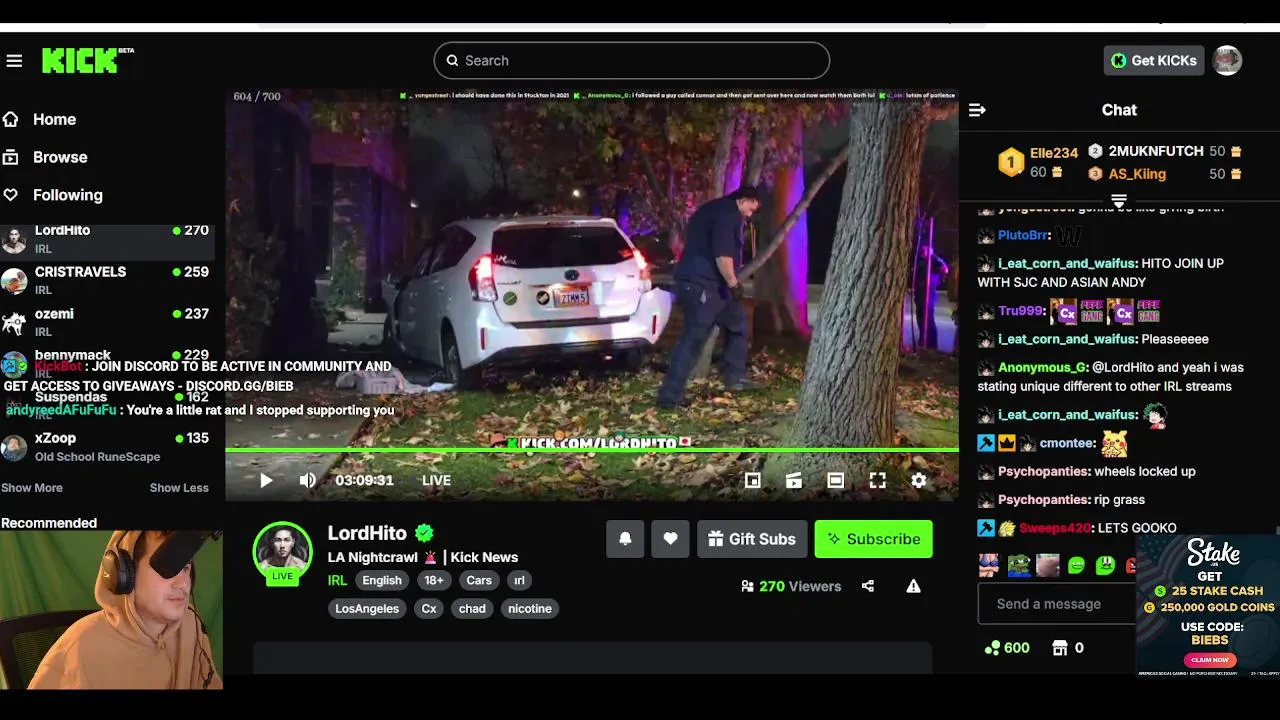This screenshot has width=1280, height=720.
Task: Click Sweeps420's username in chat
Action: [x=1054, y=527]
